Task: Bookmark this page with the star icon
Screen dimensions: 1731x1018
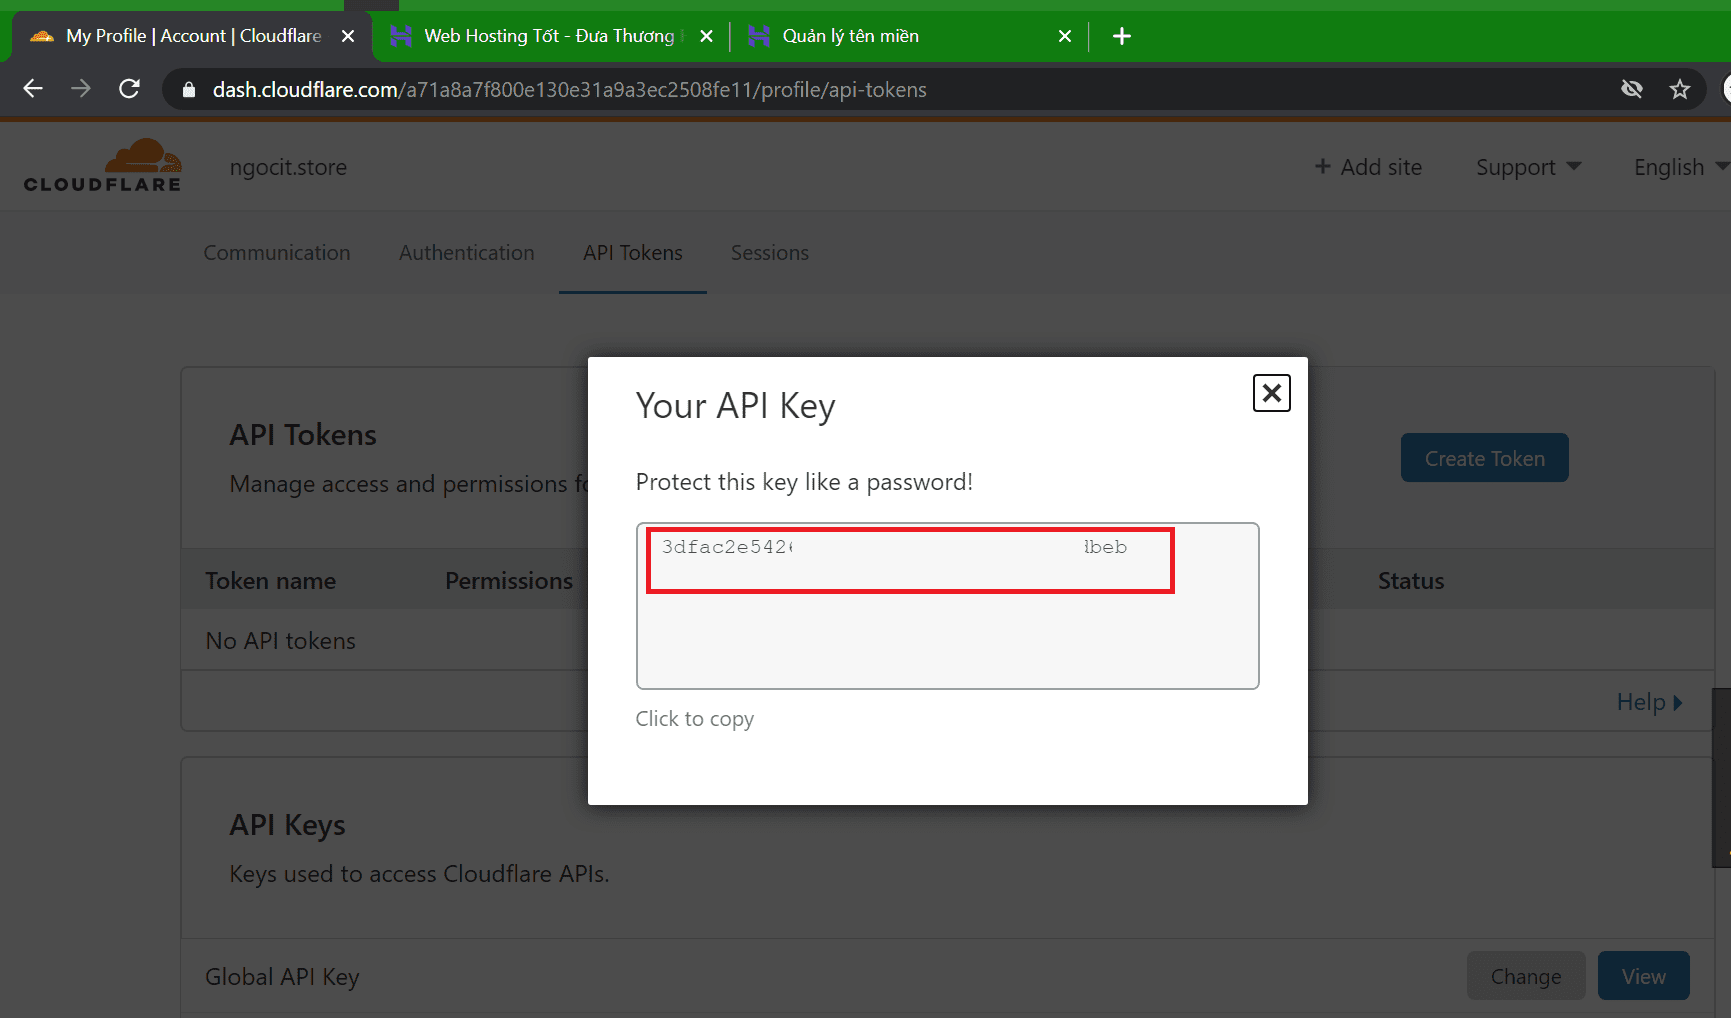Action: [x=1680, y=89]
